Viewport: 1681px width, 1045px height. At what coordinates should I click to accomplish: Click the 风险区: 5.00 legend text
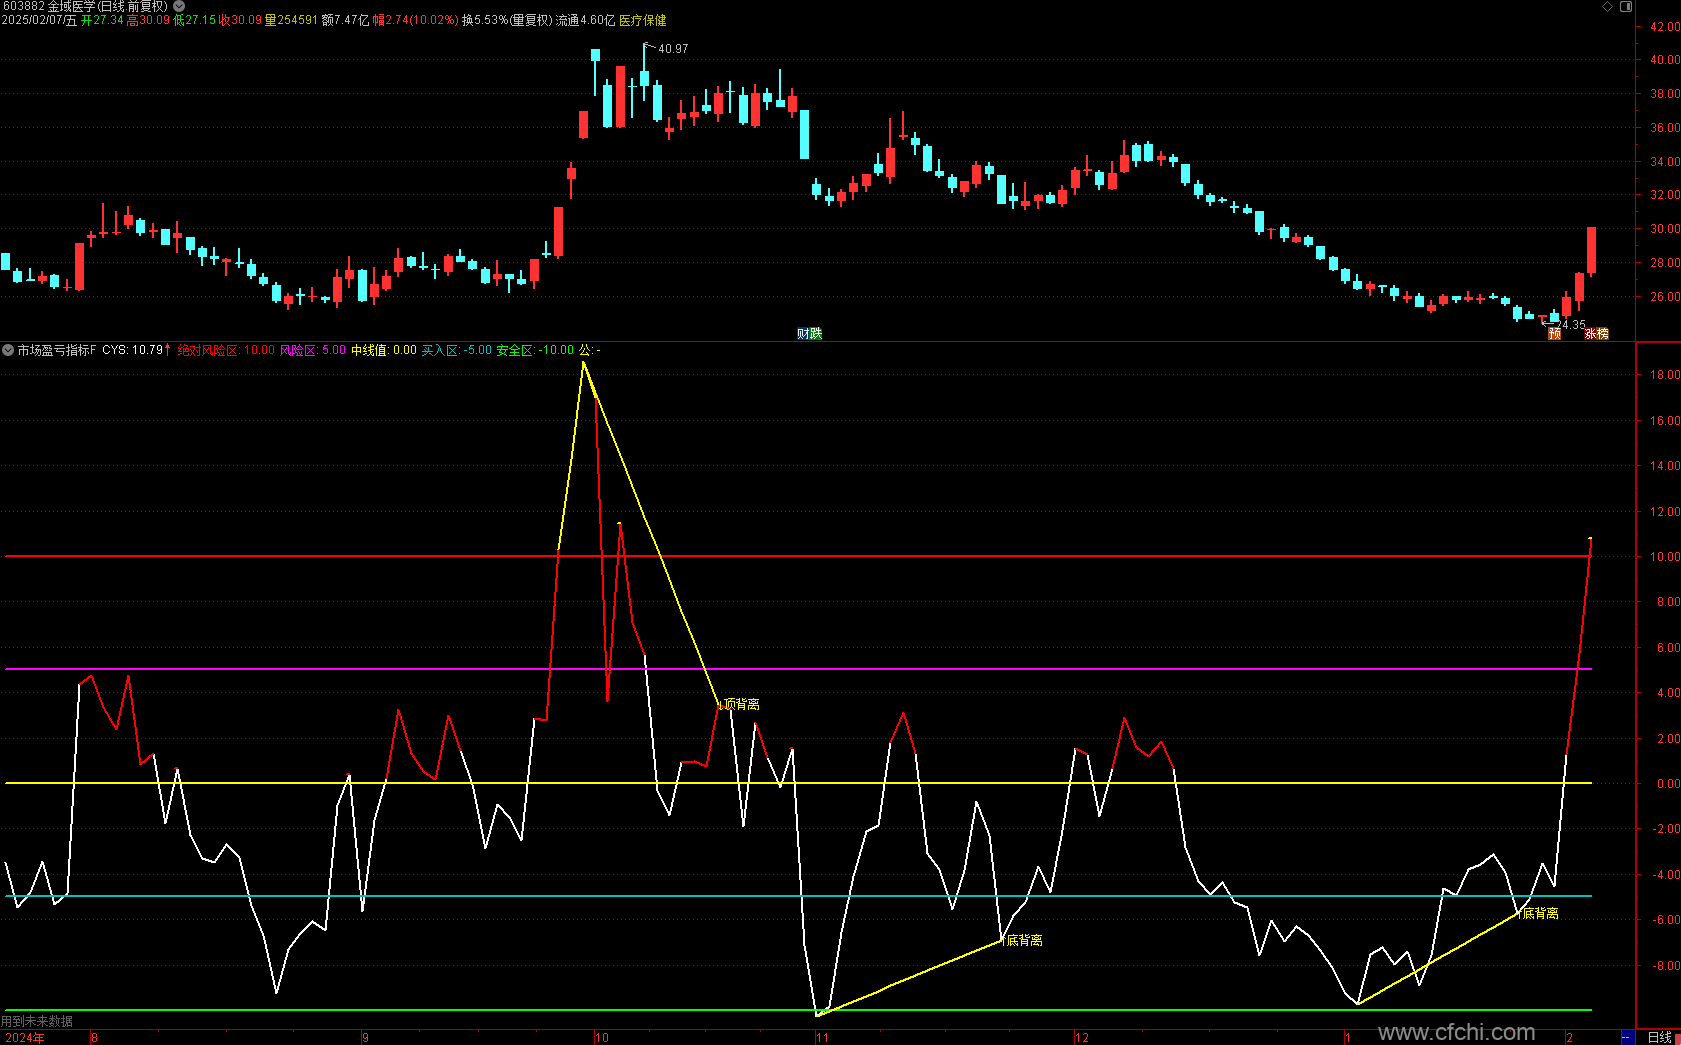point(313,350)
